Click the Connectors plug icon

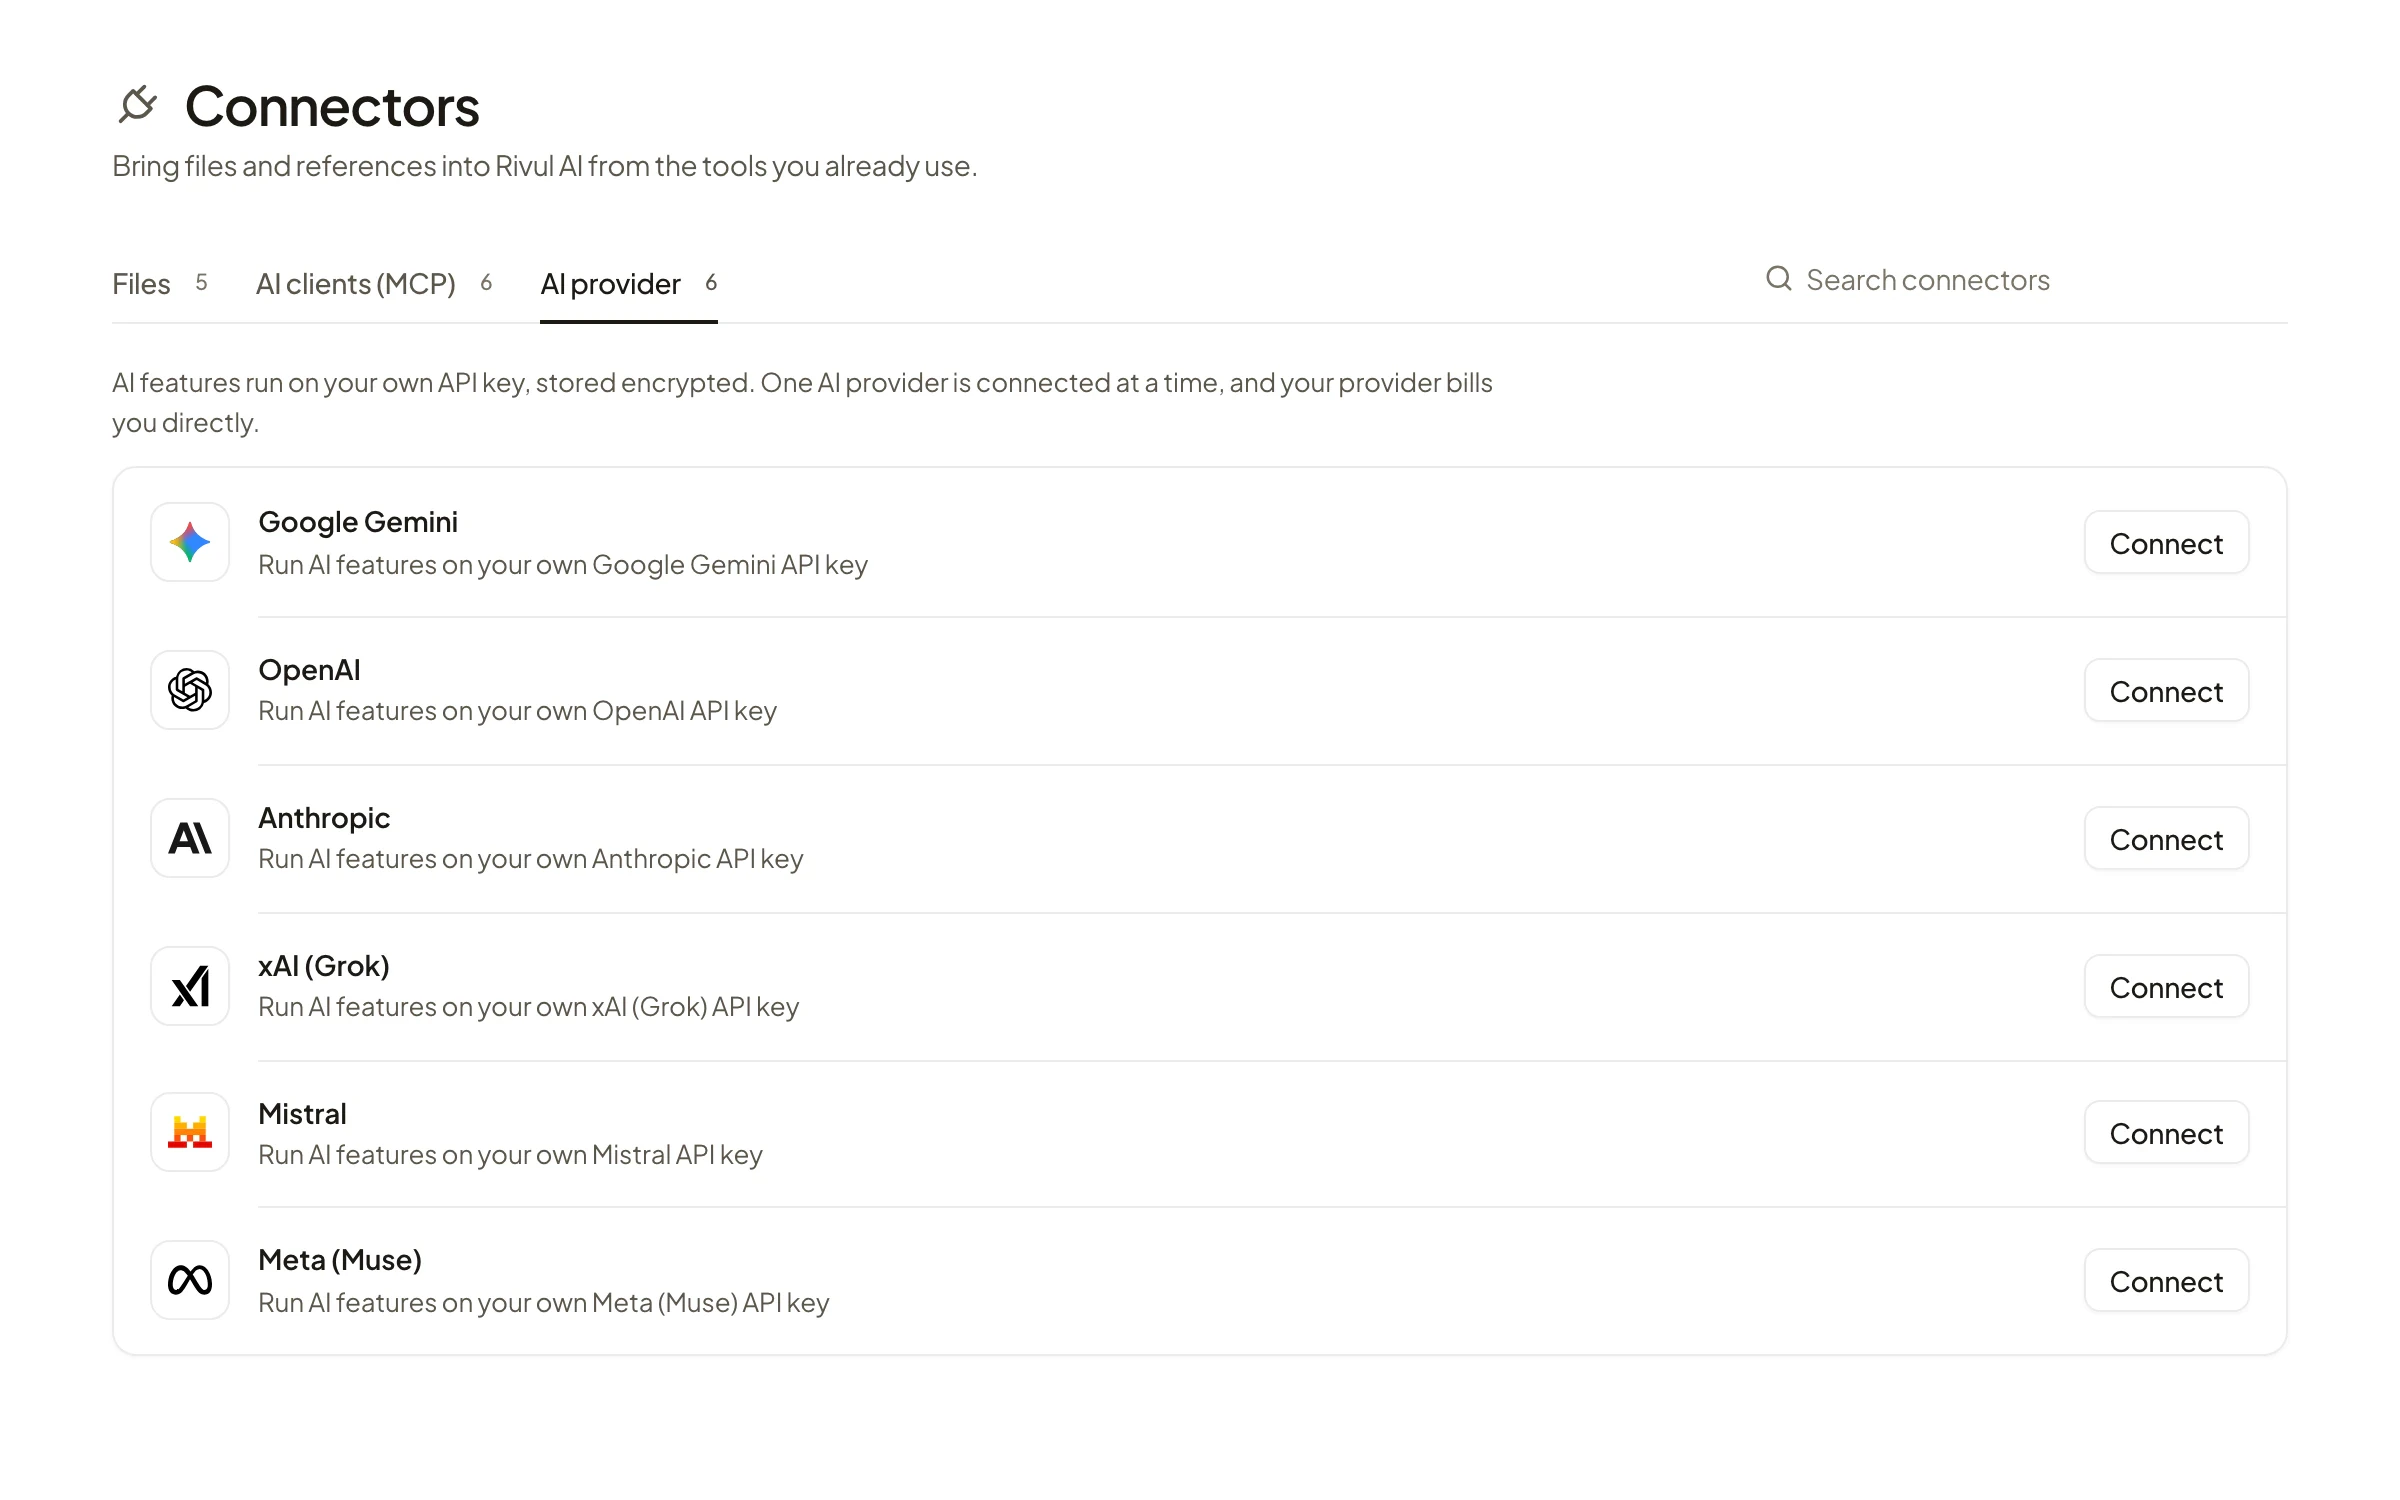tap(138, 104)
